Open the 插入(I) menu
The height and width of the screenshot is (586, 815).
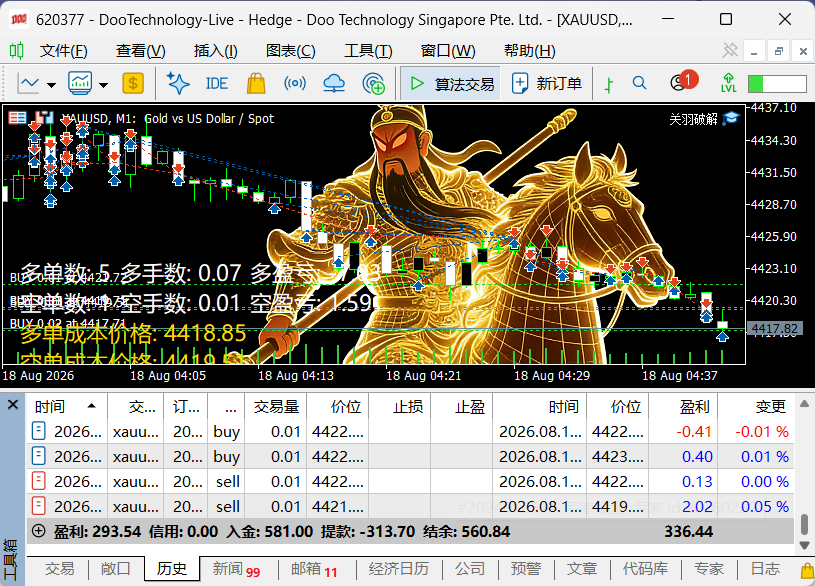tap(216, 51)
